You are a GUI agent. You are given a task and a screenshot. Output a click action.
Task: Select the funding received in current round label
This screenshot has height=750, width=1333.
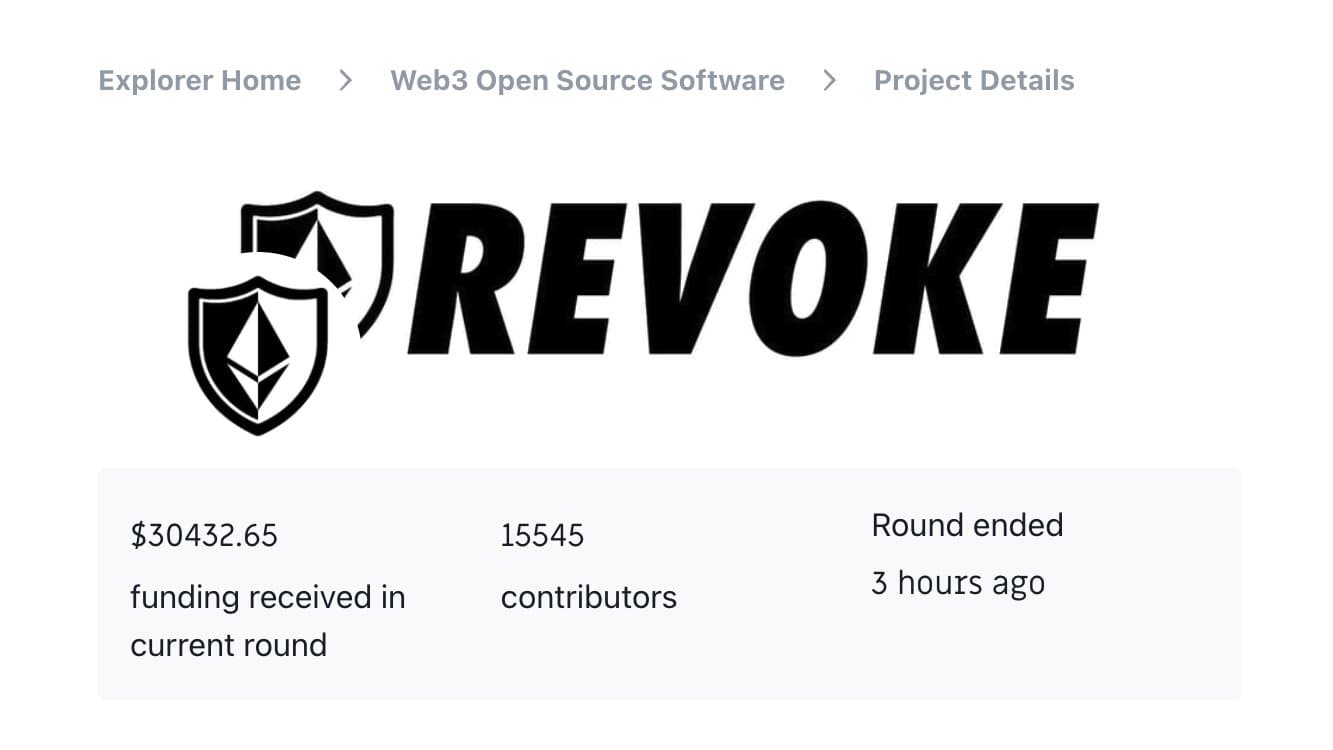pyautogui.click(x=267, y=620)
